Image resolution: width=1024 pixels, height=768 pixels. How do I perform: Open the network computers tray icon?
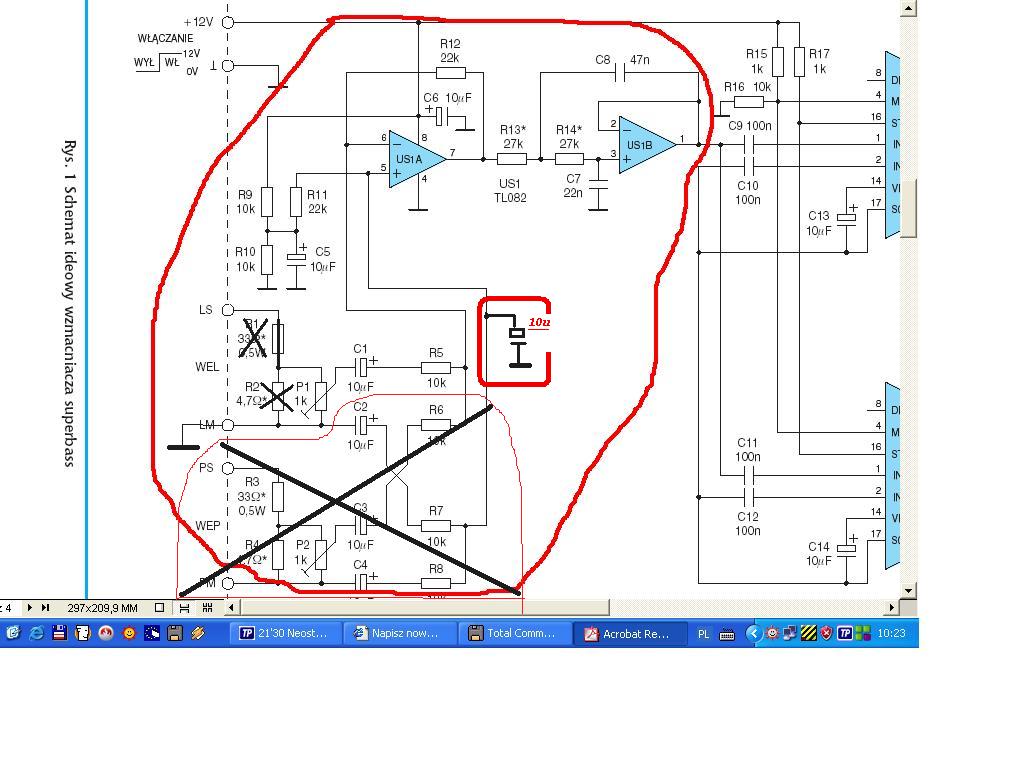click(790, 633)
